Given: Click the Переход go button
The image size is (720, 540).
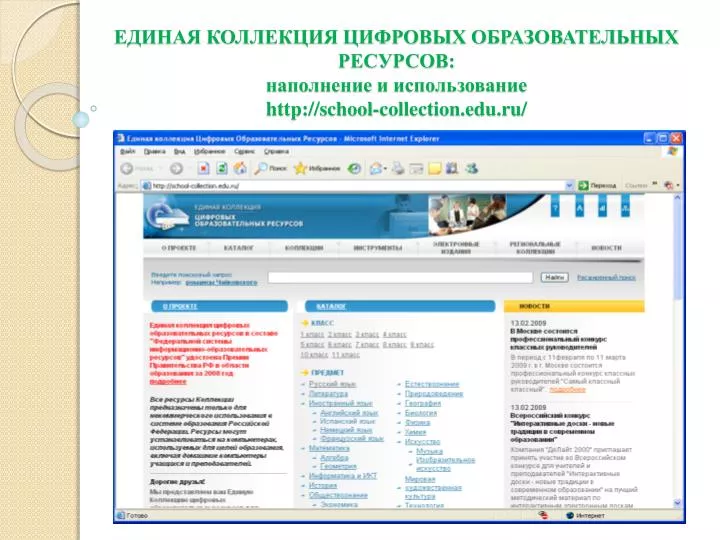Looking at the screenshot, I should pos(597,186).
